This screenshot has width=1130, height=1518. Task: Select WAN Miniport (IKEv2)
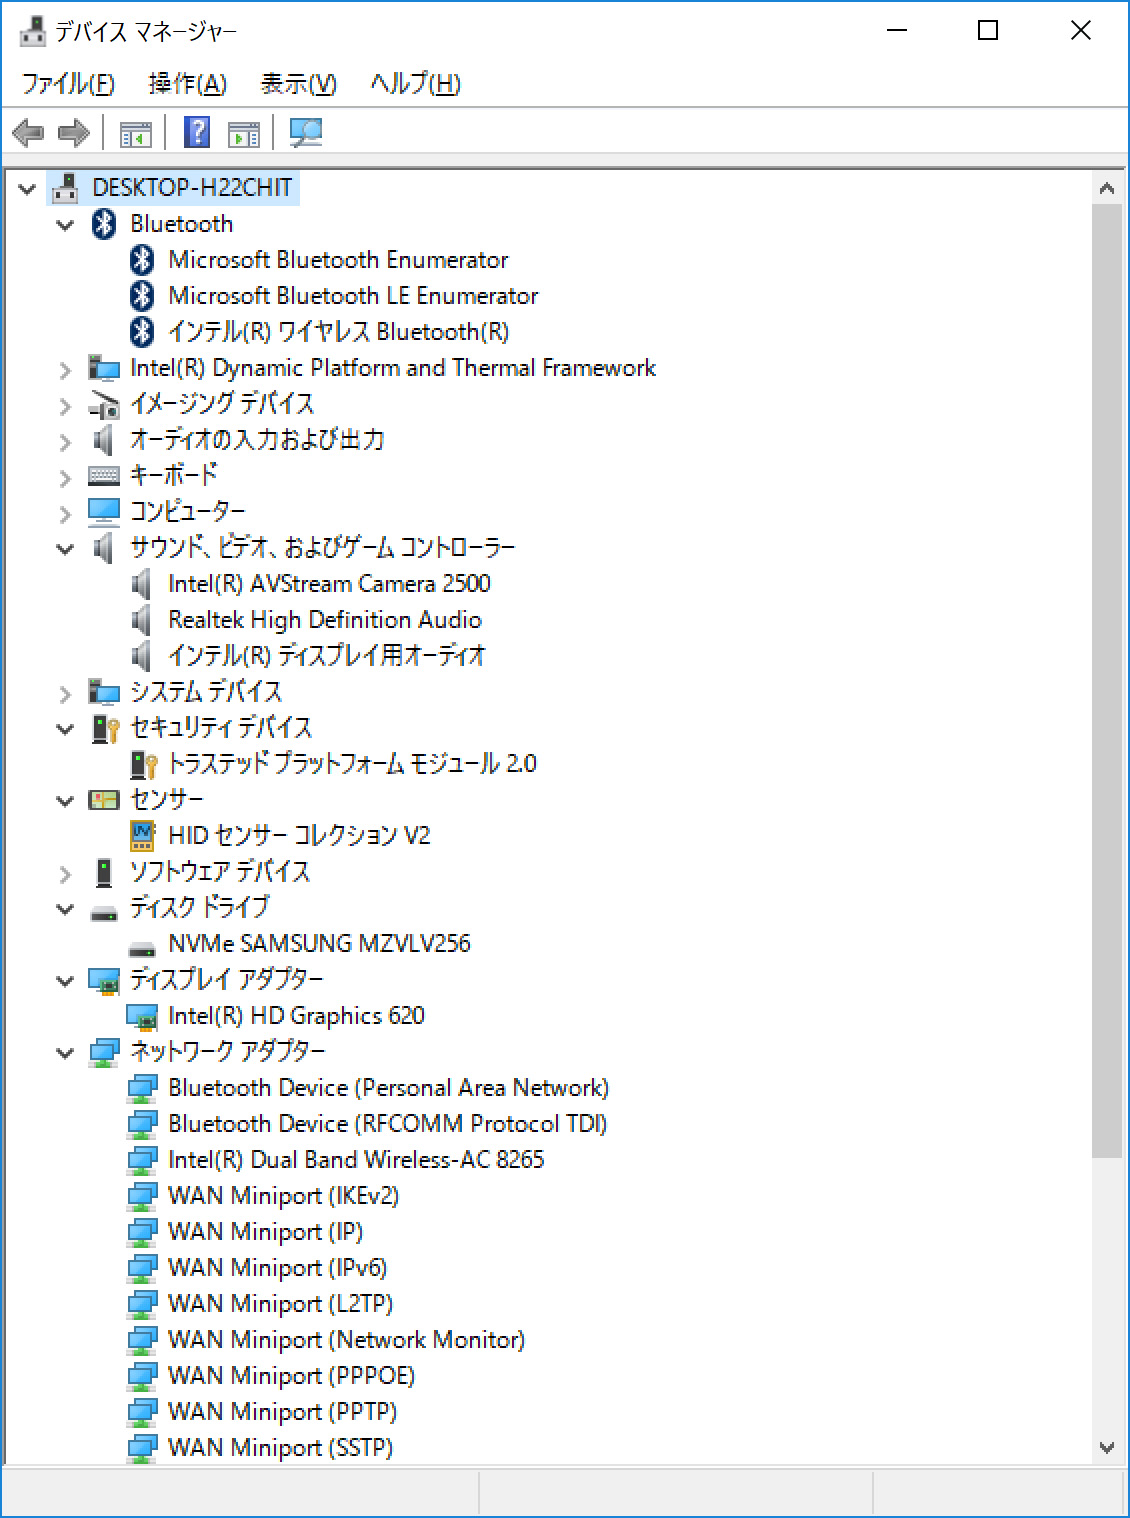coord(284,1196)
